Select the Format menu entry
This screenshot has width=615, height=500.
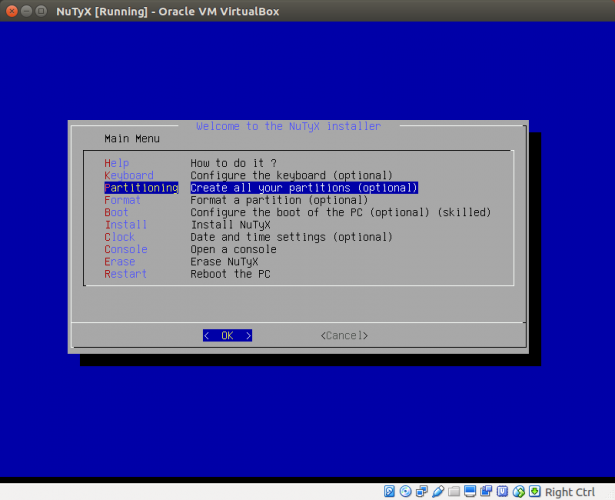point(122,200)
